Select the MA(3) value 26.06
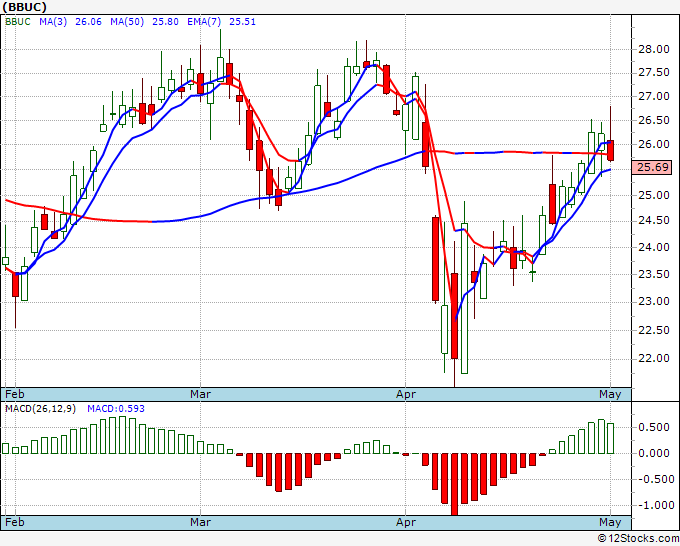 click(88, 22)
